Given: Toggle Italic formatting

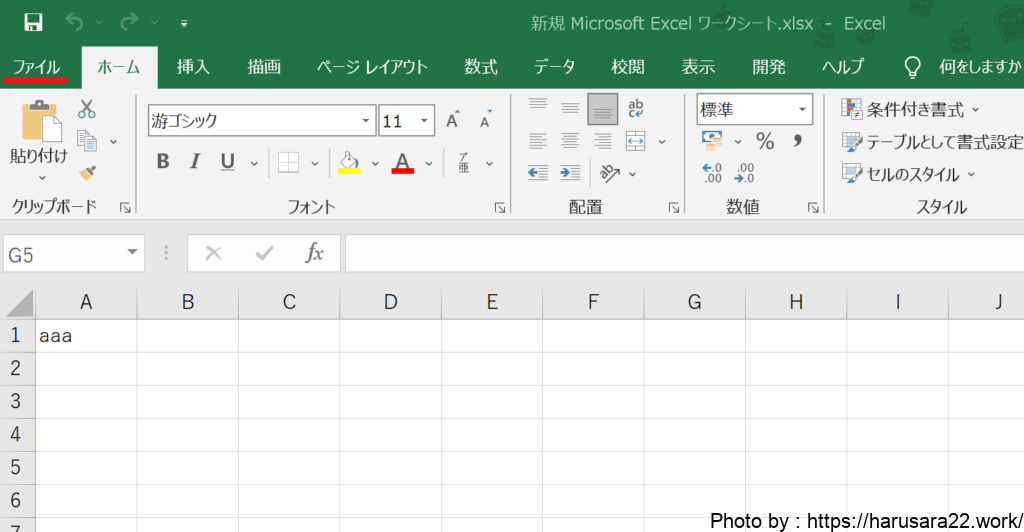Looking at the screenshot, I should (x=195, y=162).
